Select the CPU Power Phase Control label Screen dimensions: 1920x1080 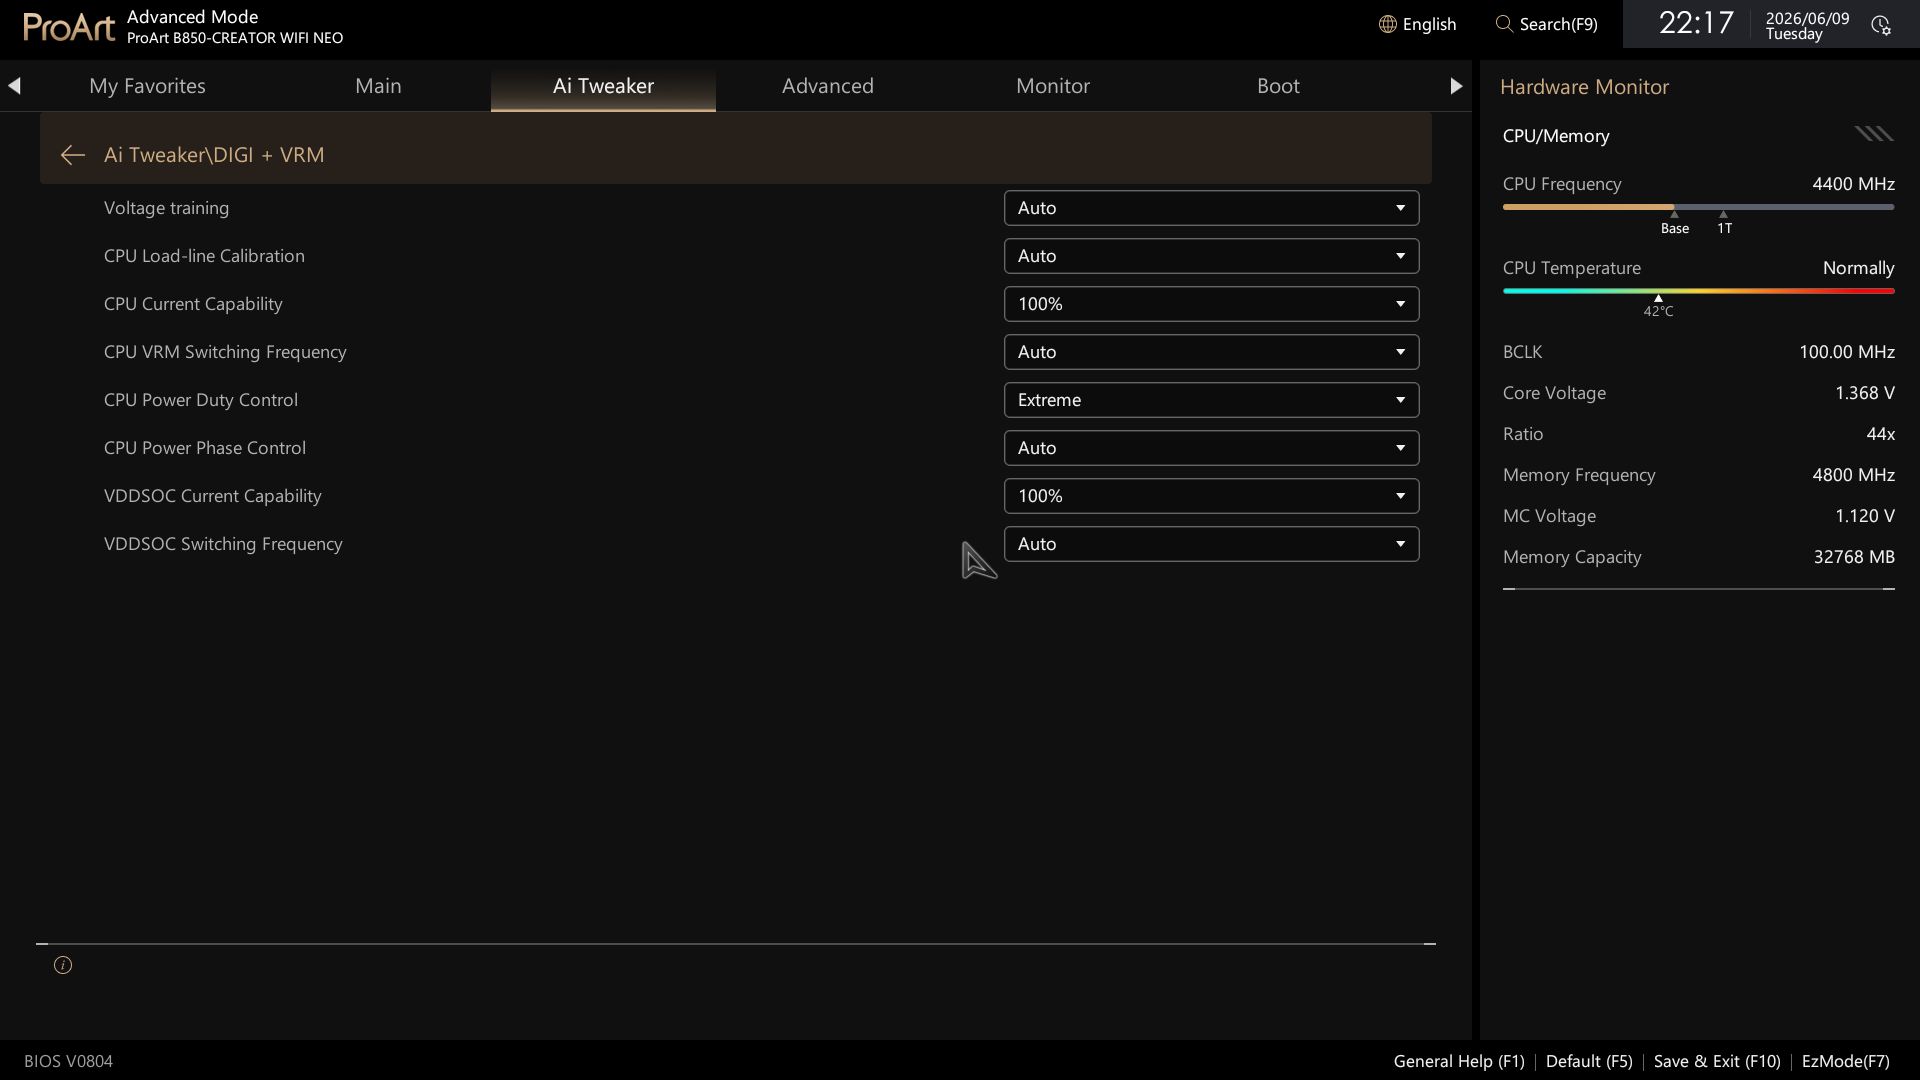[205, 448]
